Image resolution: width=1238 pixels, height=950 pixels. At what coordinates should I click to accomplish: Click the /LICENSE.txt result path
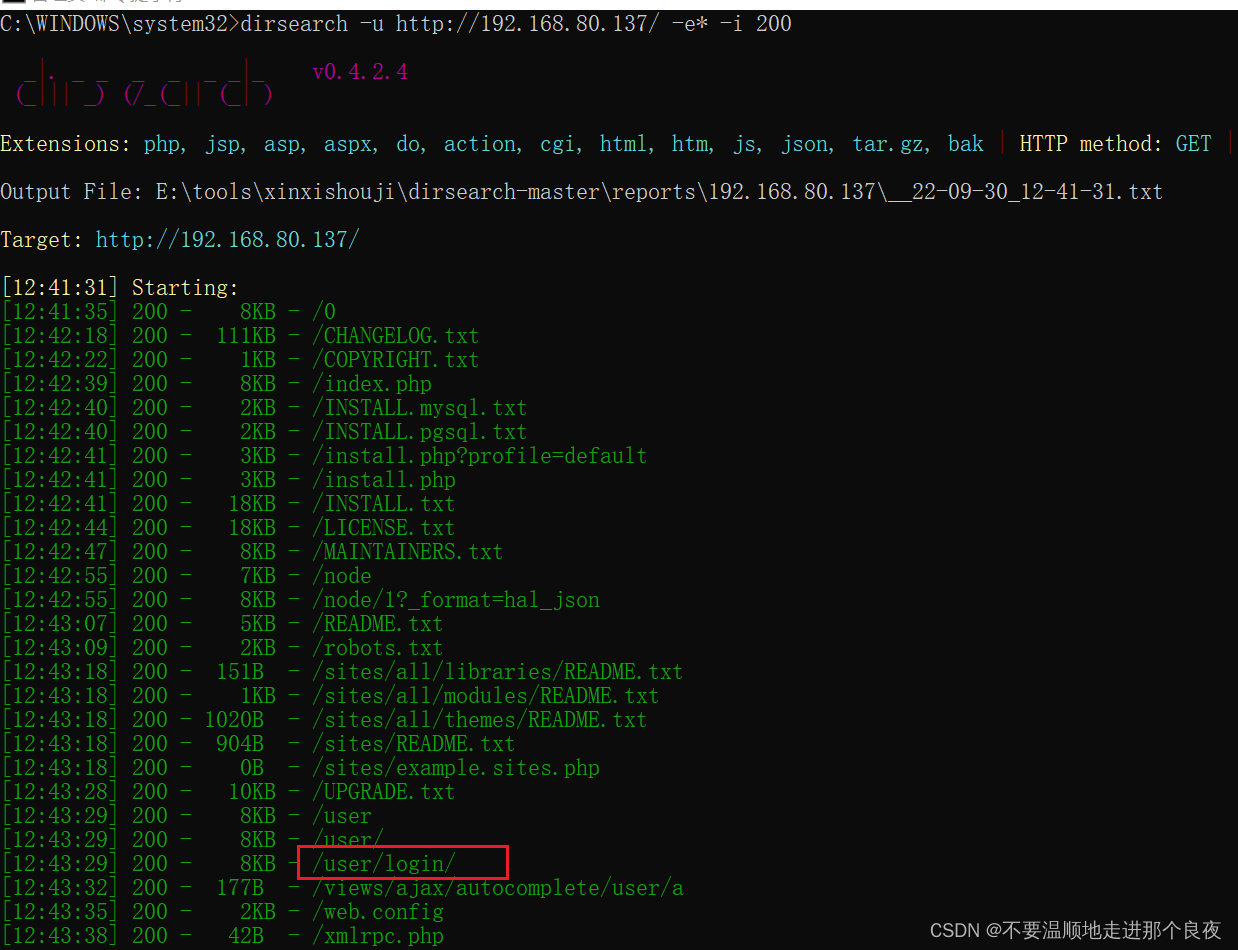(384, 528)
